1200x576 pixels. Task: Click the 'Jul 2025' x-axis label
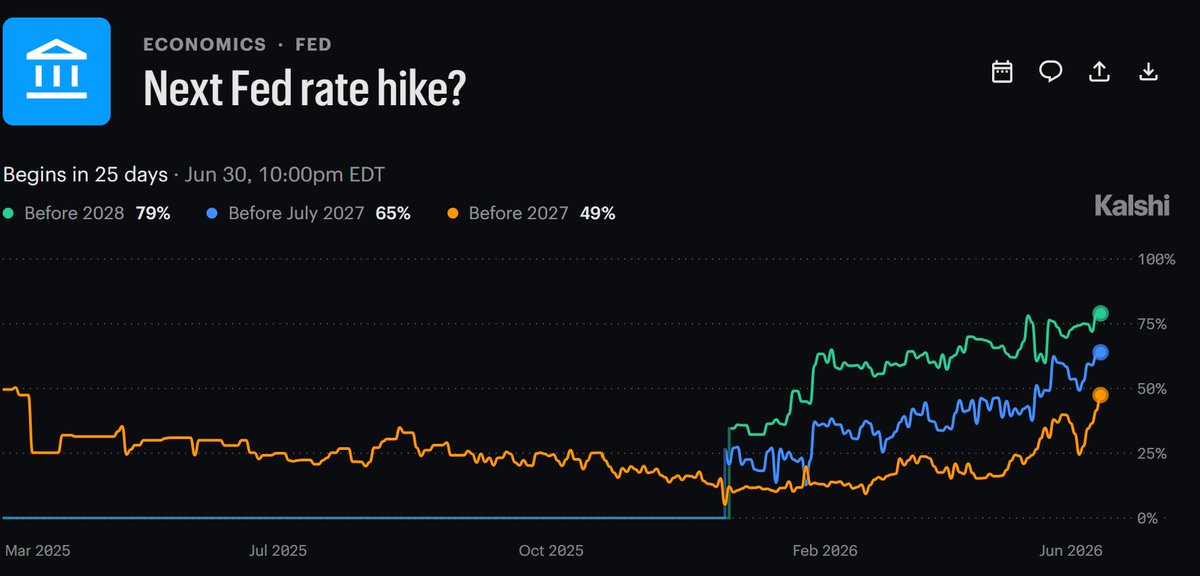point(277,550)
